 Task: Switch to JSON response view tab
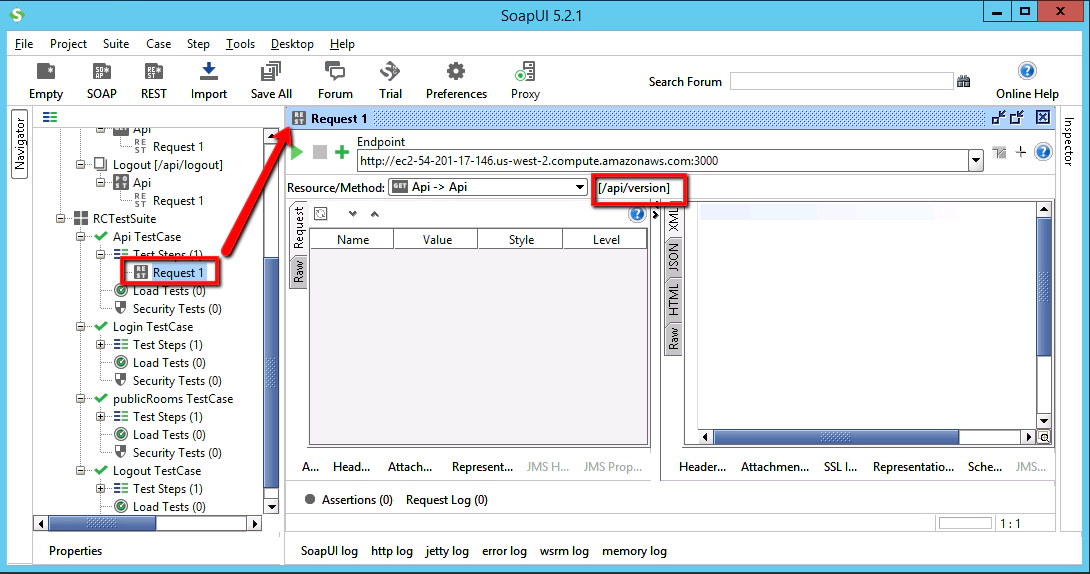673,258
